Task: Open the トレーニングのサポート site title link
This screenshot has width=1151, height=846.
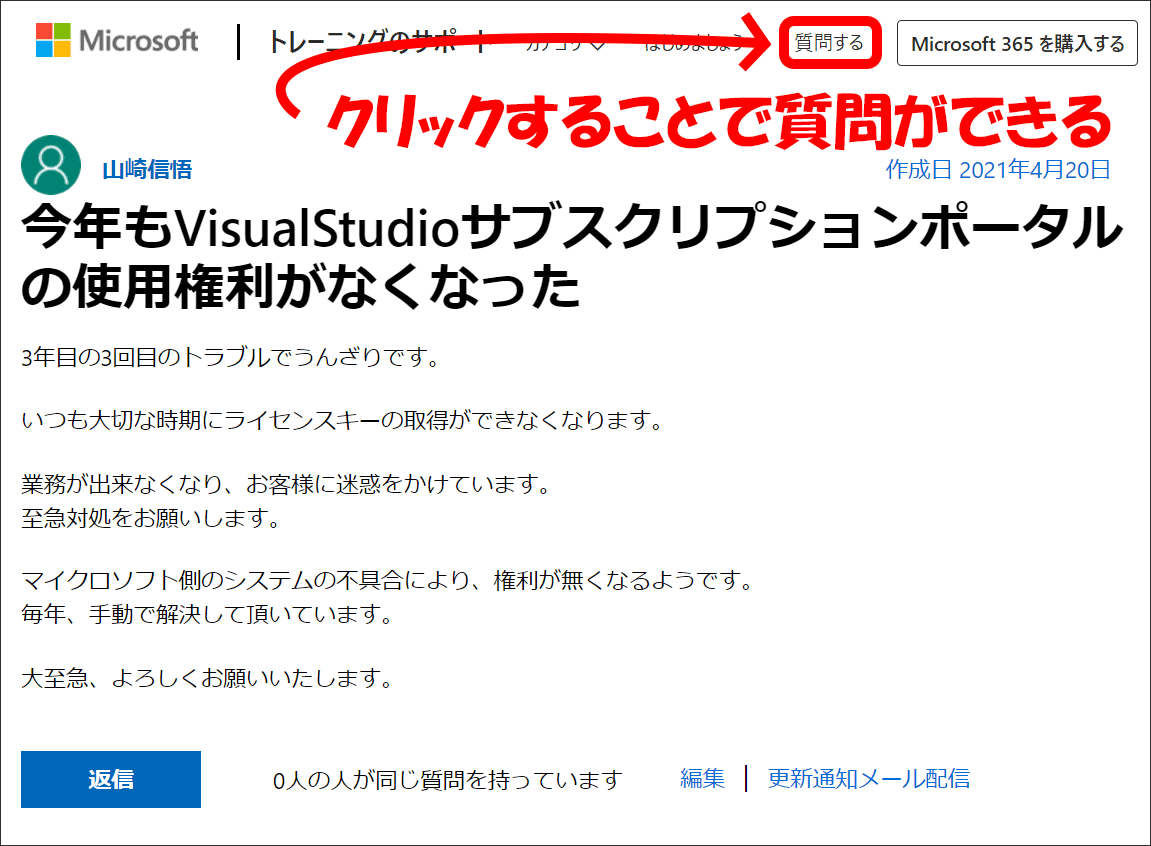Action: point(378,42)
